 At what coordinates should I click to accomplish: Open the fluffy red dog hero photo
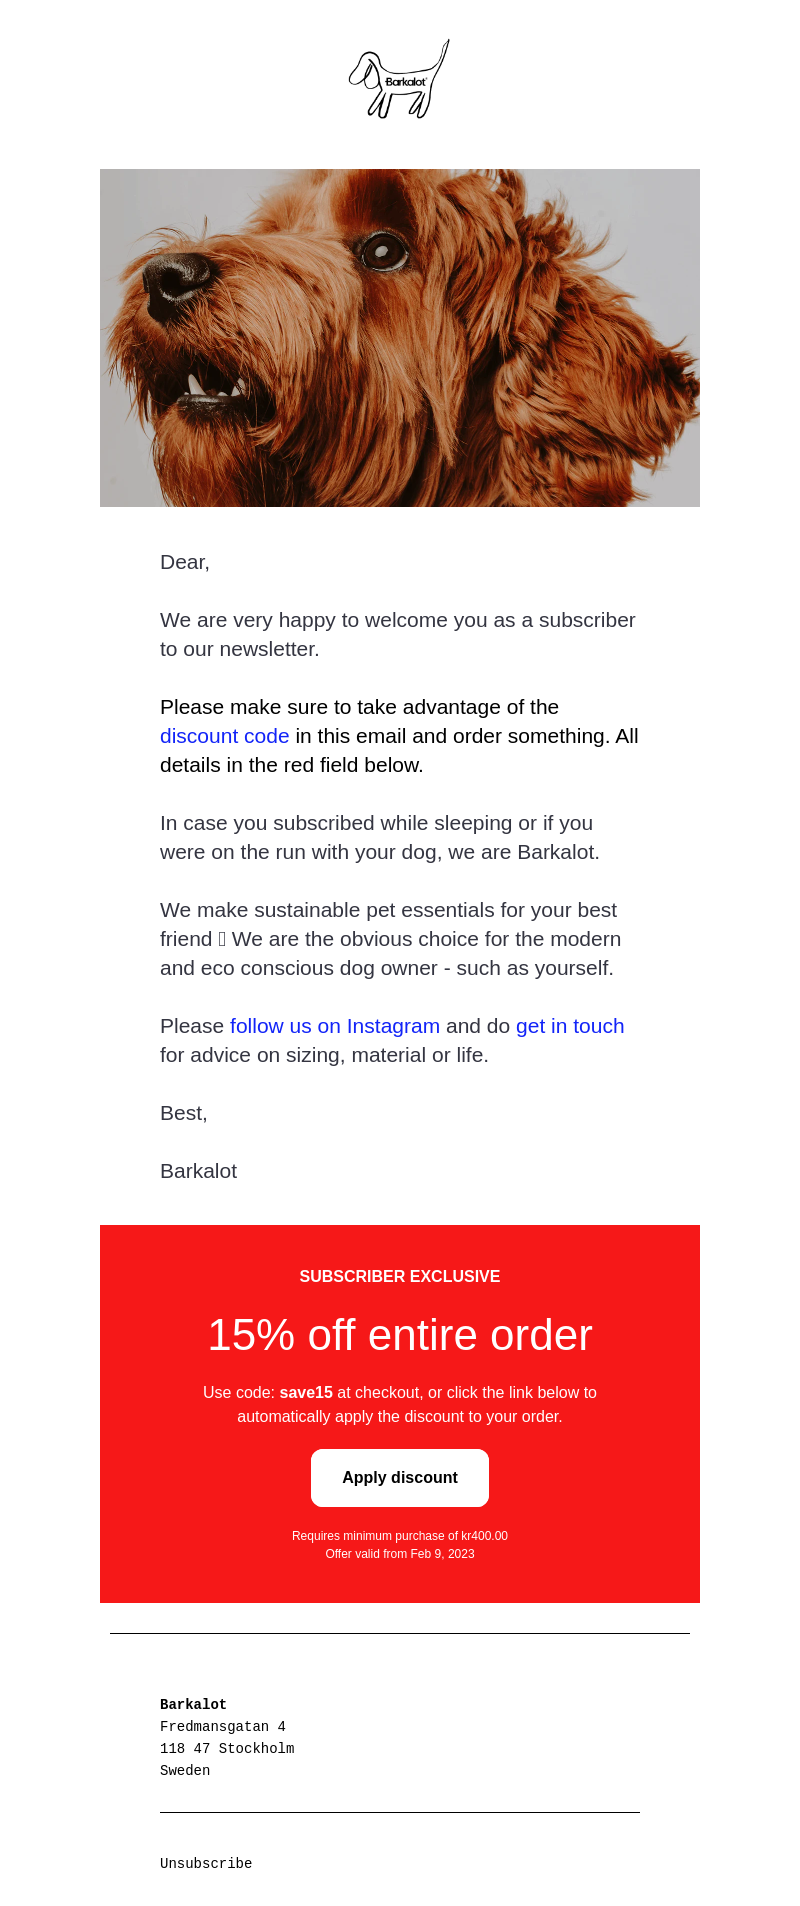tap(400, 338)
